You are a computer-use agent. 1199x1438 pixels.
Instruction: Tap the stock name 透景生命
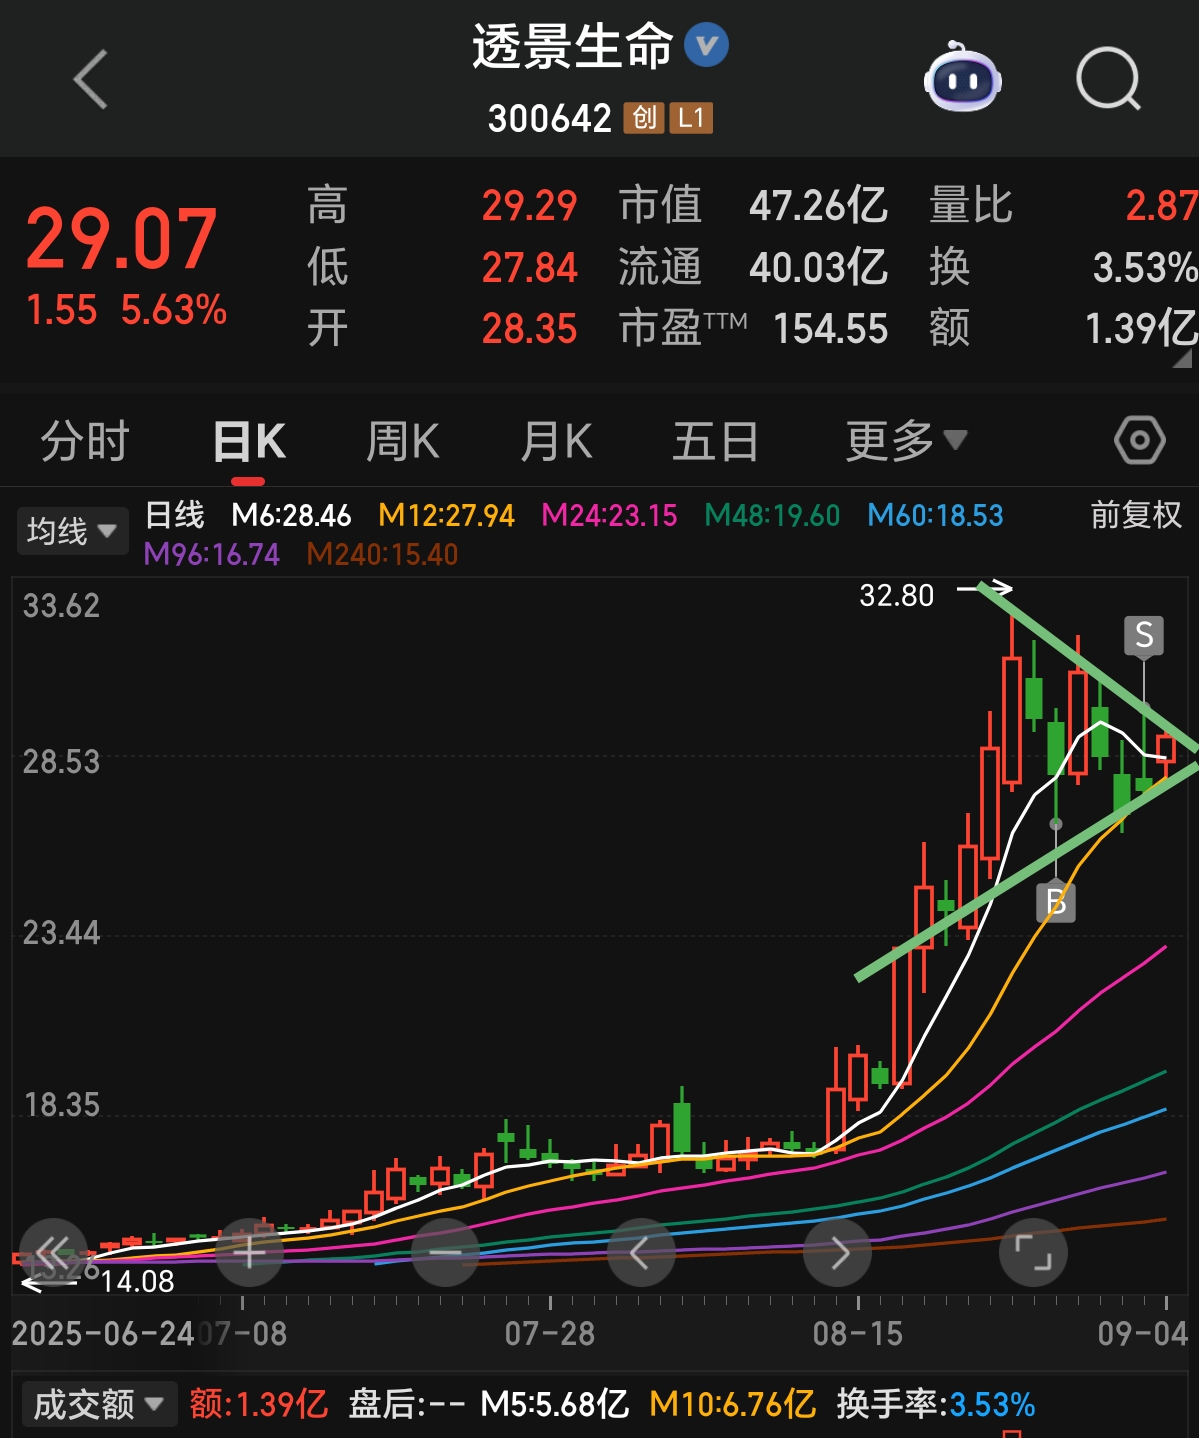(x=573, y=46)
